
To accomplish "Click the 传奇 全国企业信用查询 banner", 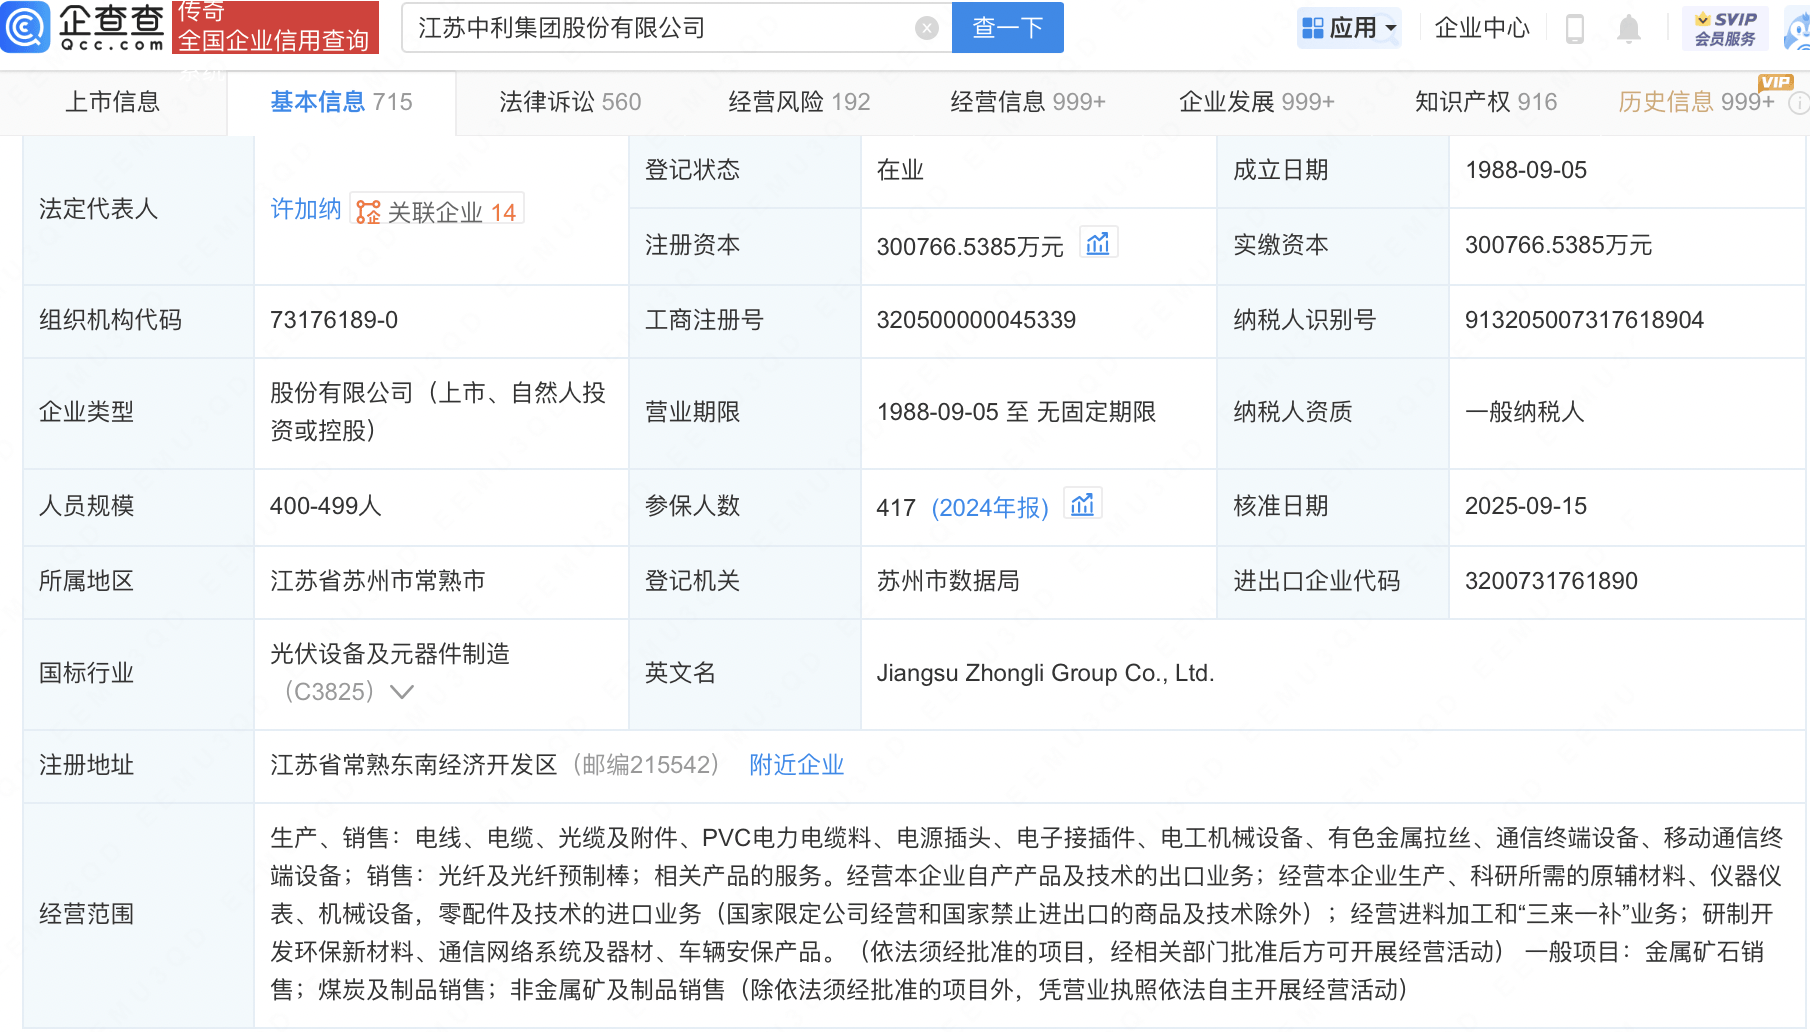I will [275, 27].
